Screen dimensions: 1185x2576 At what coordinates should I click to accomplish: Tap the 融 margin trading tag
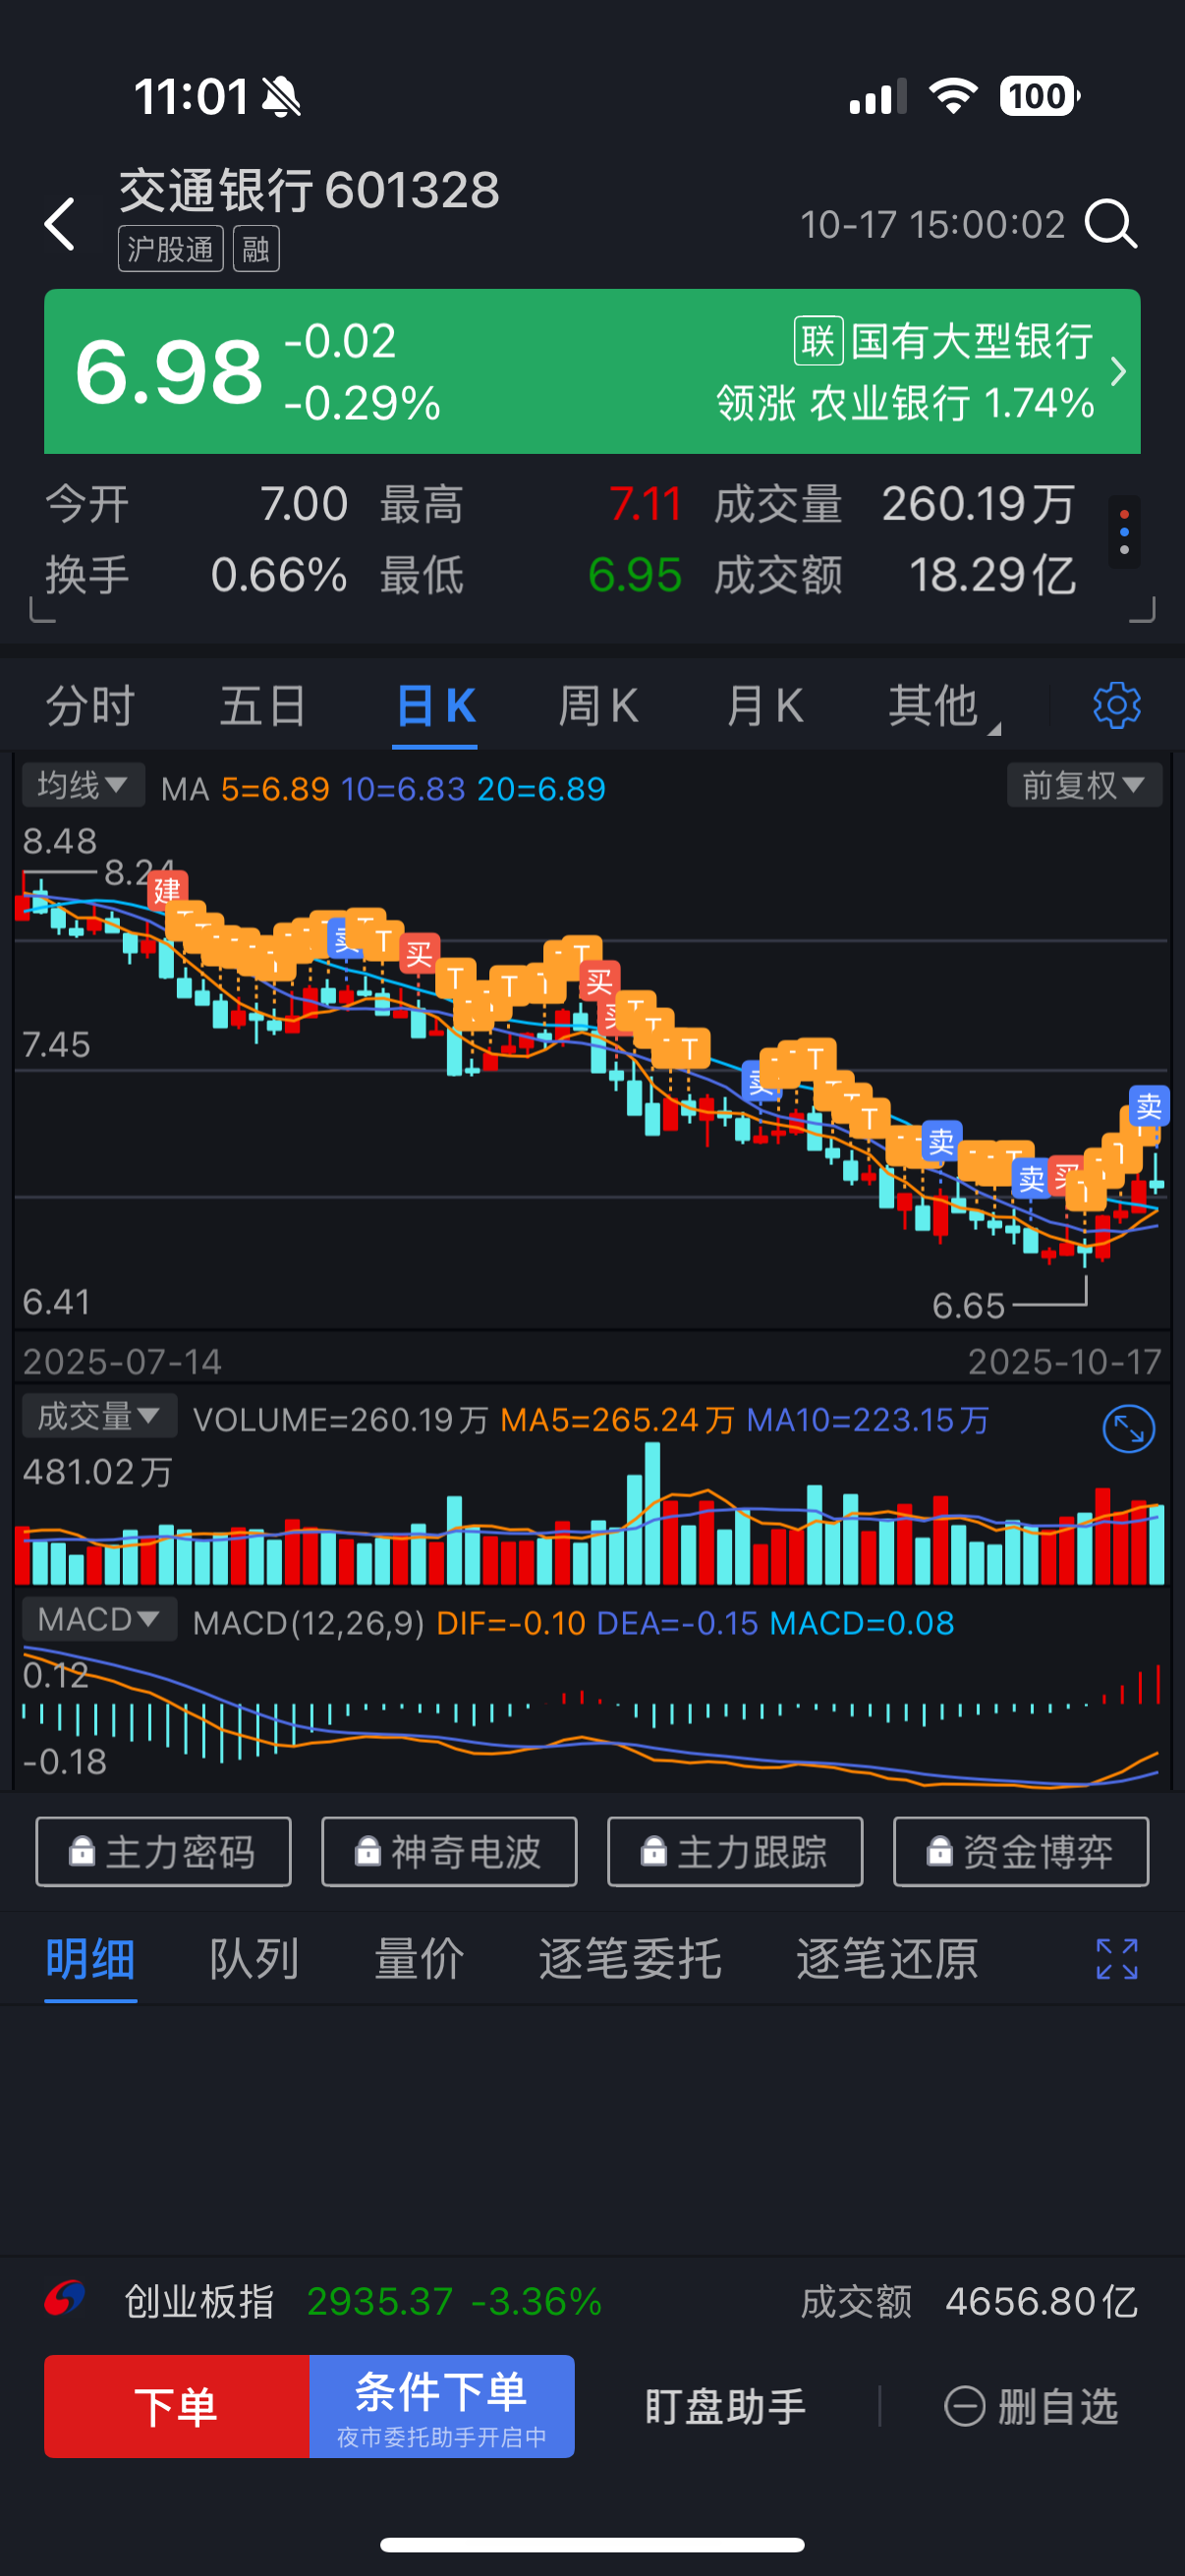pos(256,249)
